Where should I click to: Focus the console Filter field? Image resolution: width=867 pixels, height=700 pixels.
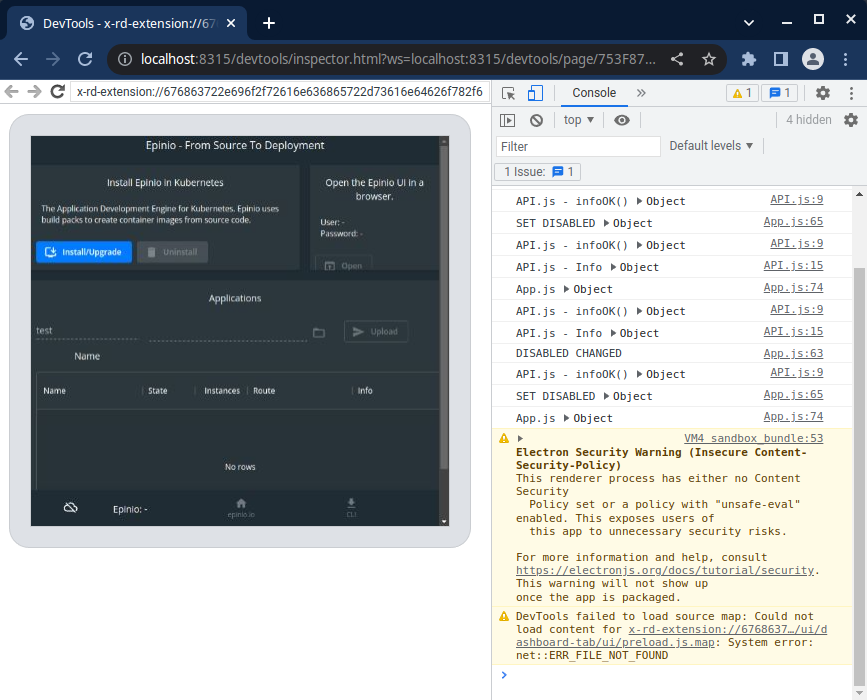point(578,147)
